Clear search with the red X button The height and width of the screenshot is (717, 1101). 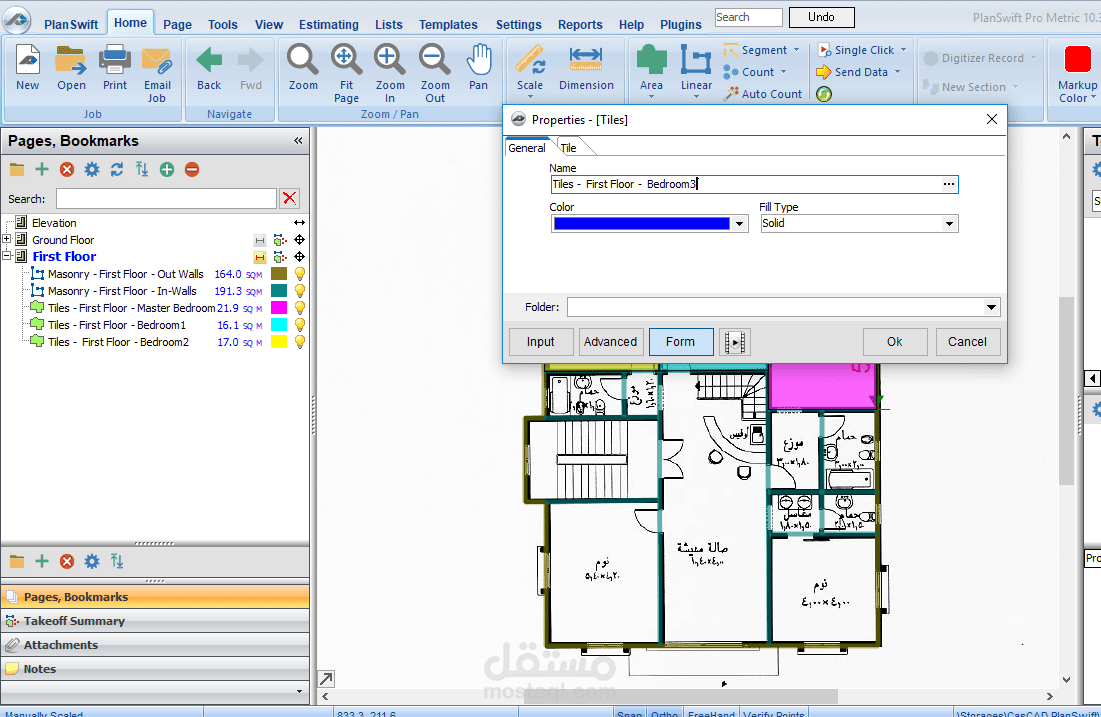[289, 199]
